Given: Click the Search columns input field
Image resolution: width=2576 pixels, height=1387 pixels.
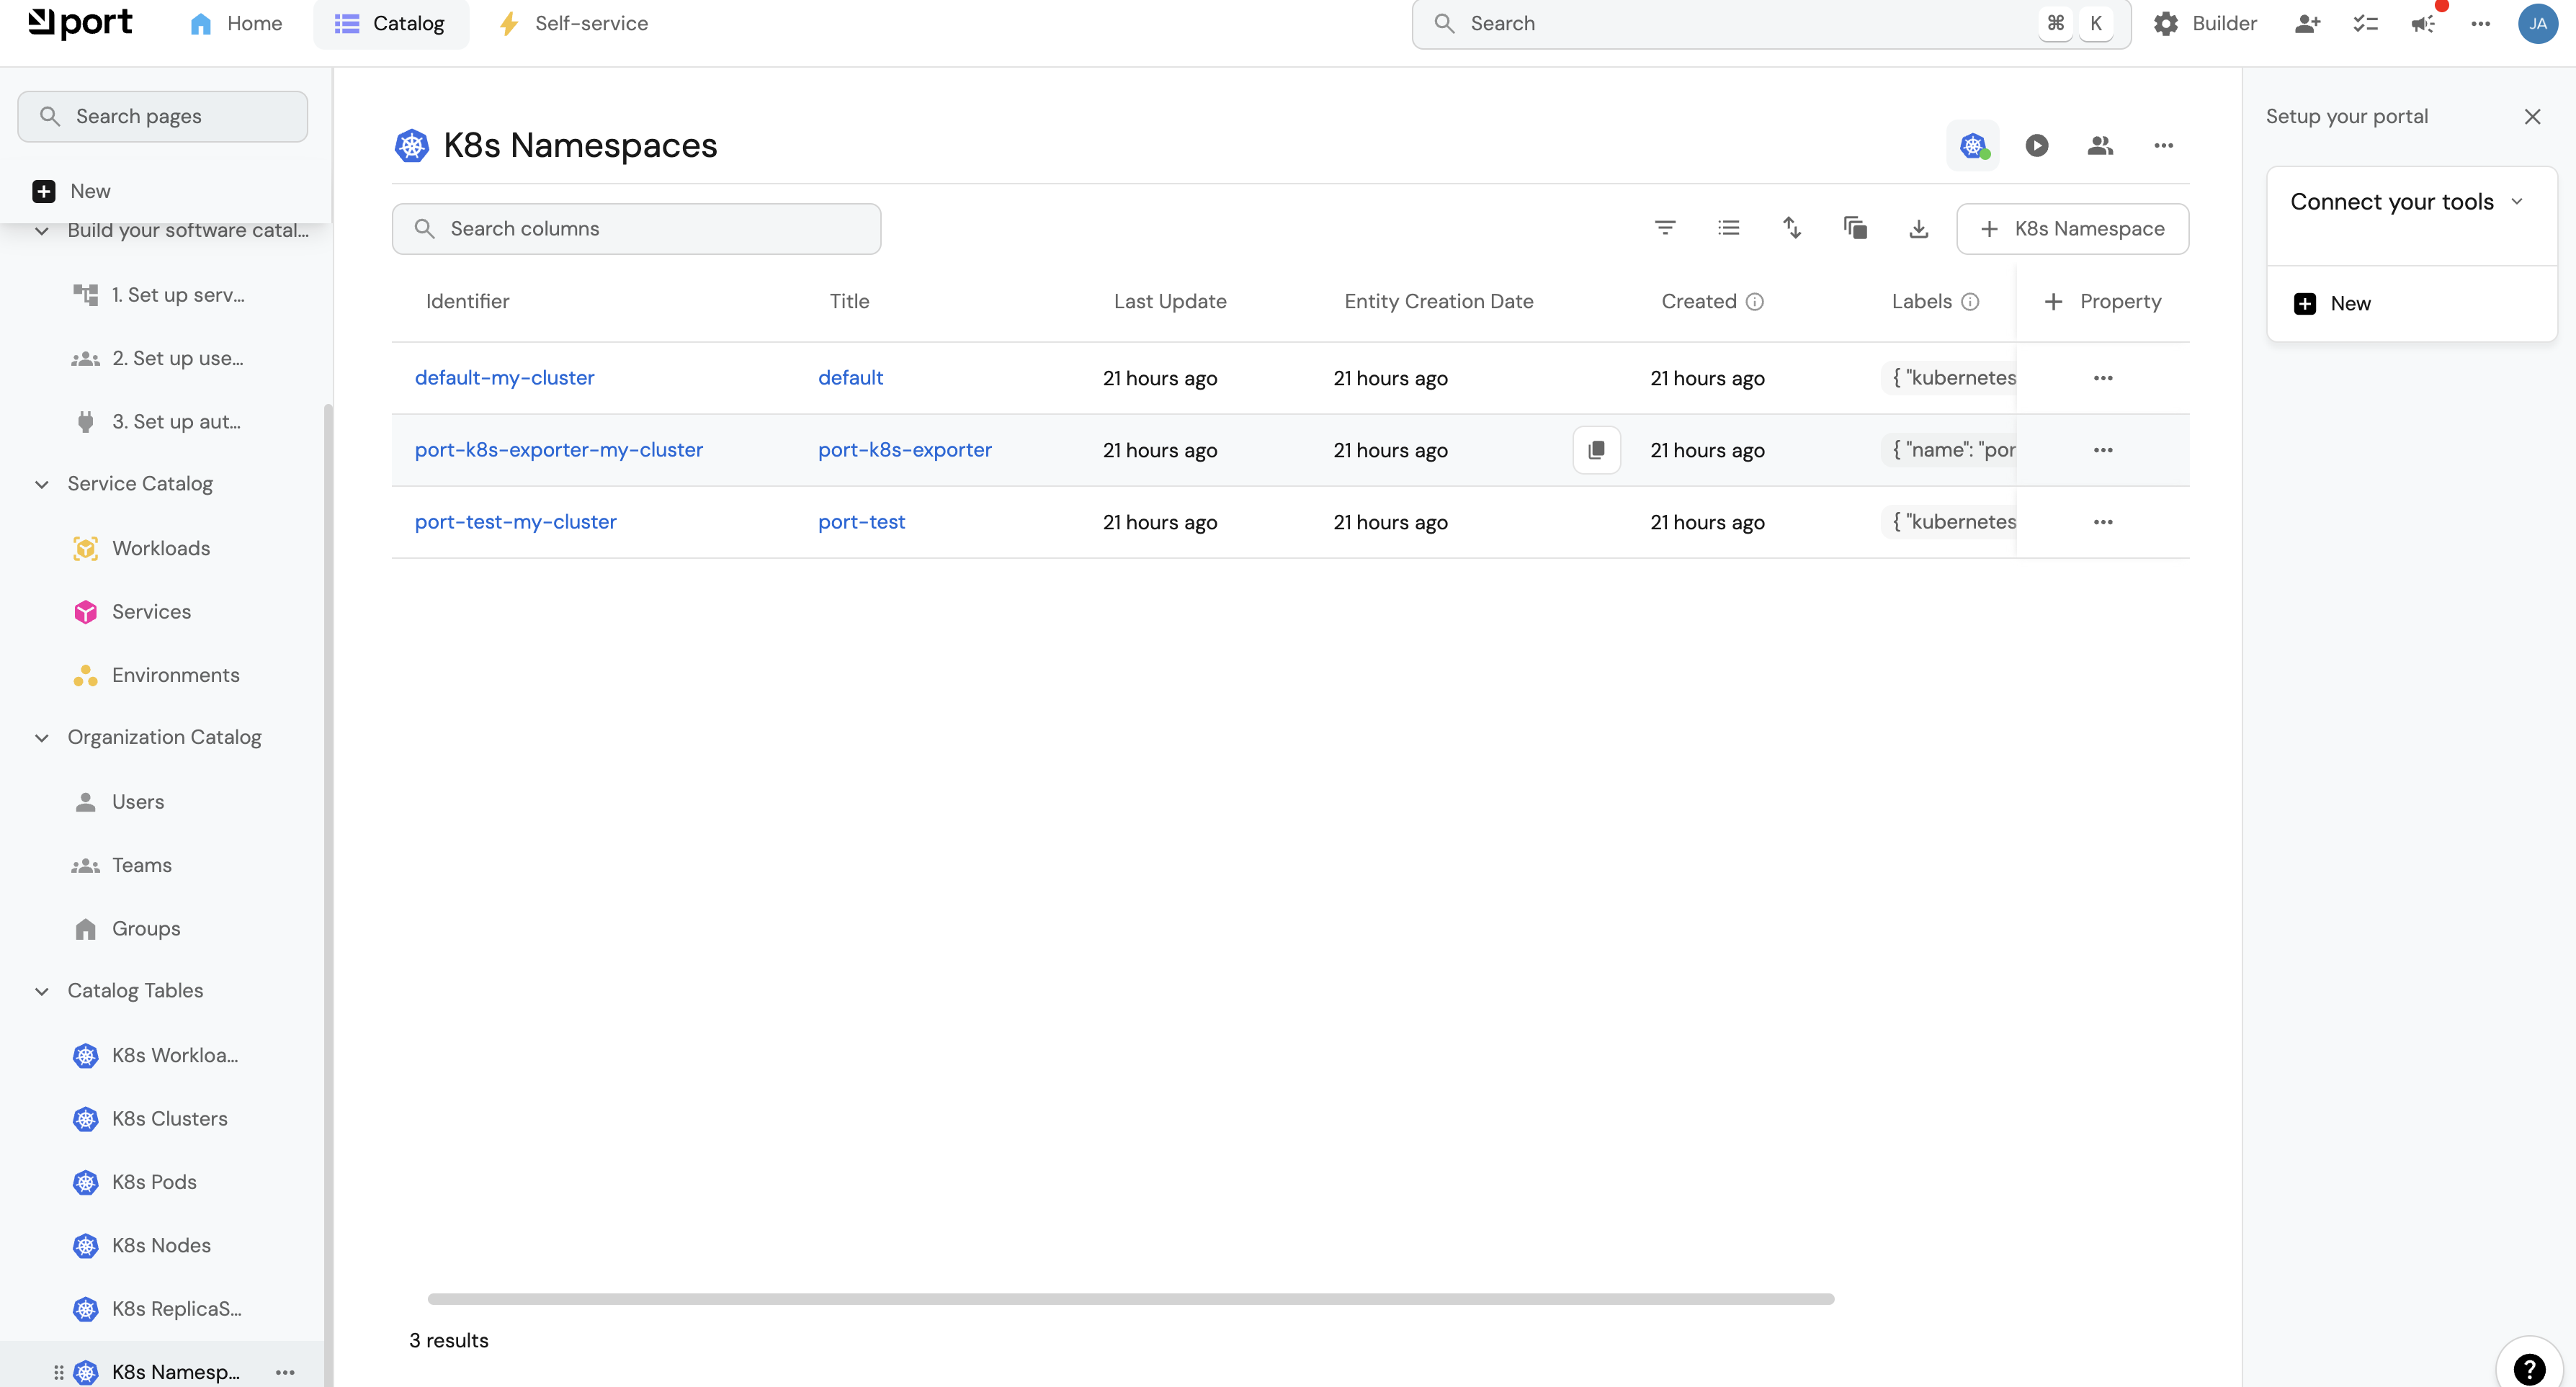Looking at the screenshot, I should coord(636,229).
